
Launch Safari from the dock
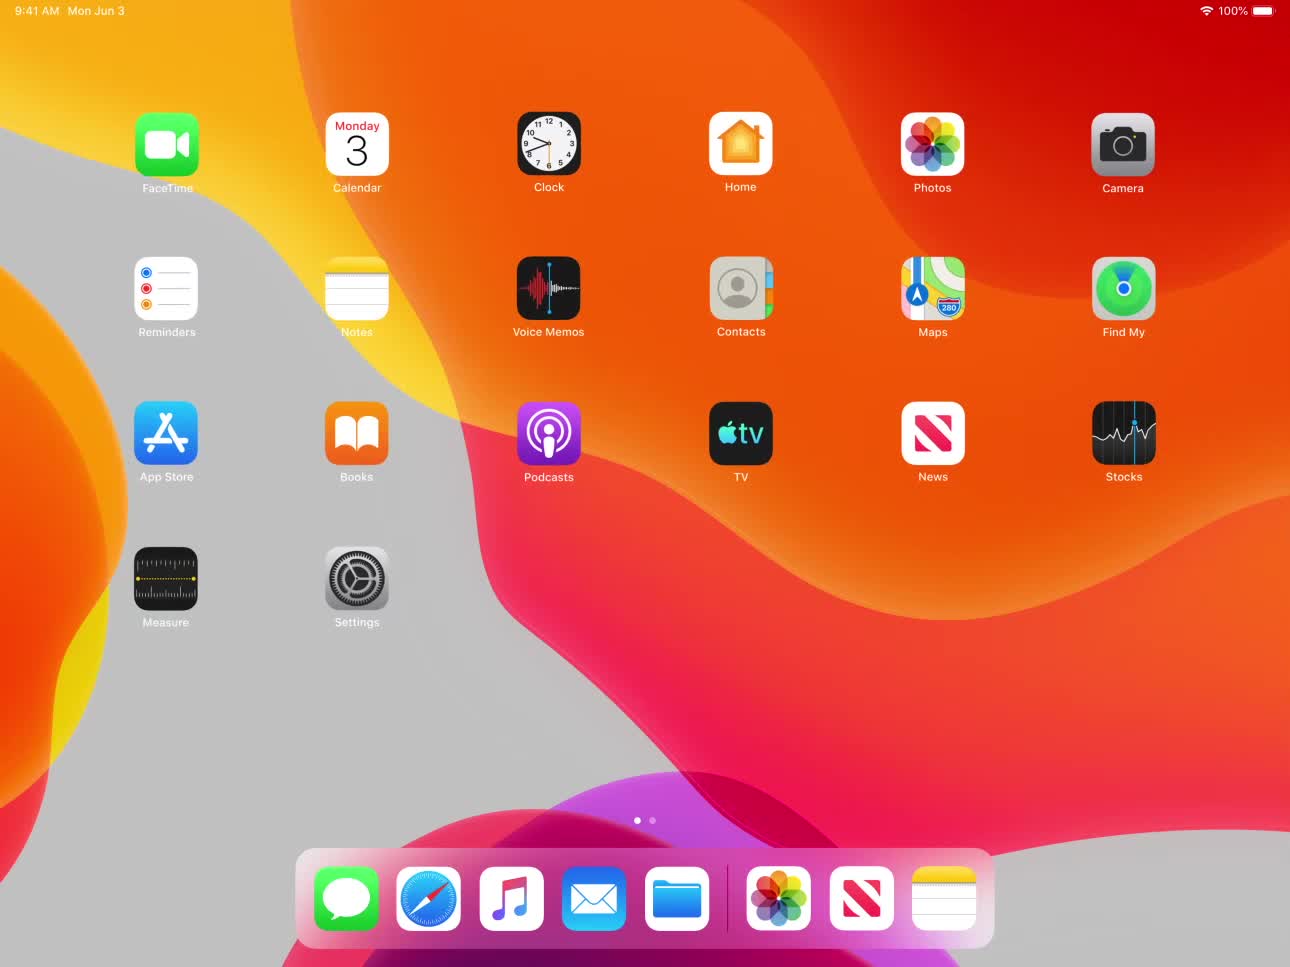point(429,899)
